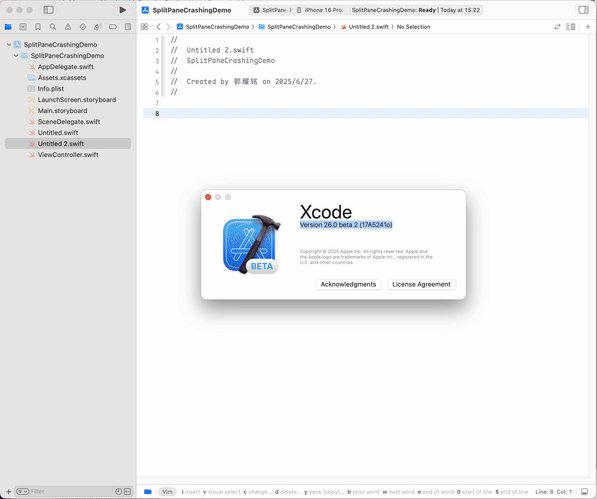This screenshot has height=499, width=597.
Task: Go back in editor history
Action: tap(158, 27)
